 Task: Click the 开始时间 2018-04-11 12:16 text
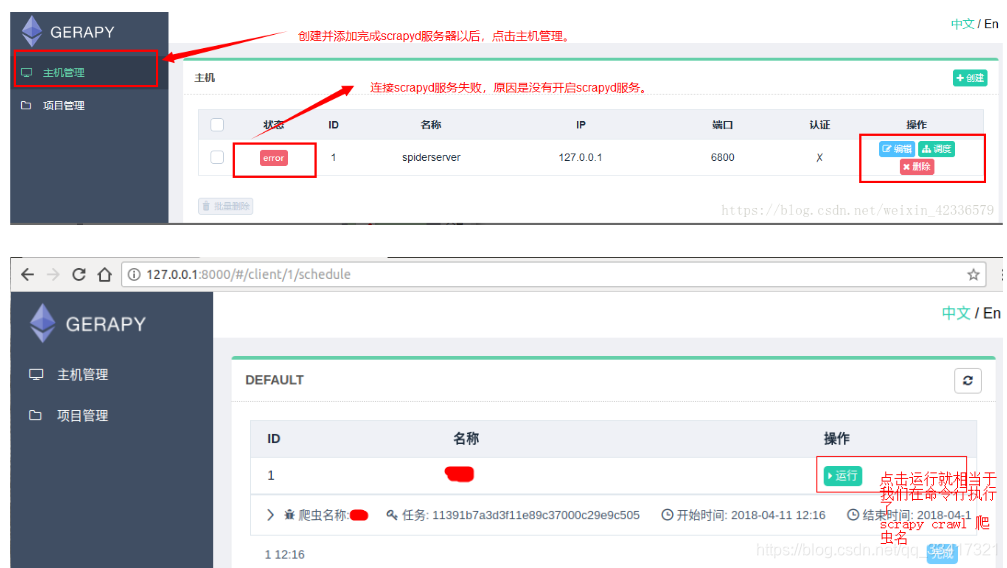point(751,515)
